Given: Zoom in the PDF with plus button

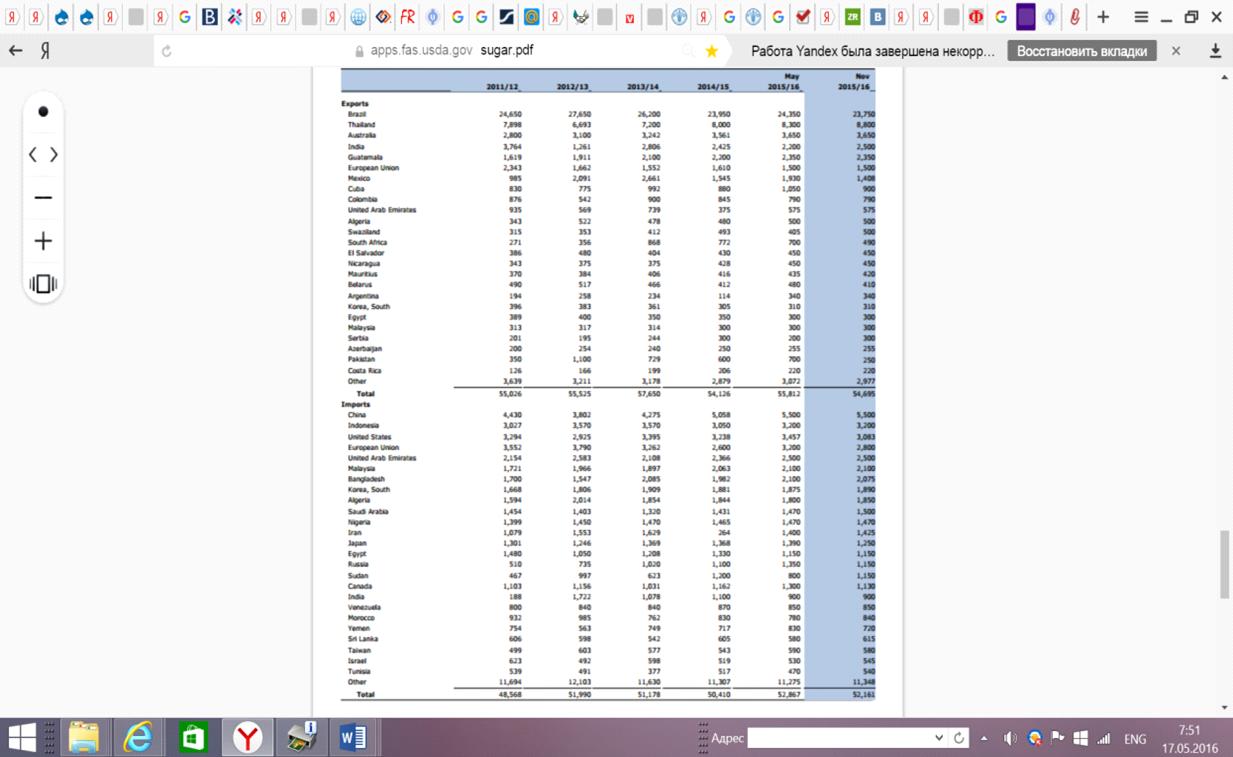Looking at the screenshot, I should 43,241.
